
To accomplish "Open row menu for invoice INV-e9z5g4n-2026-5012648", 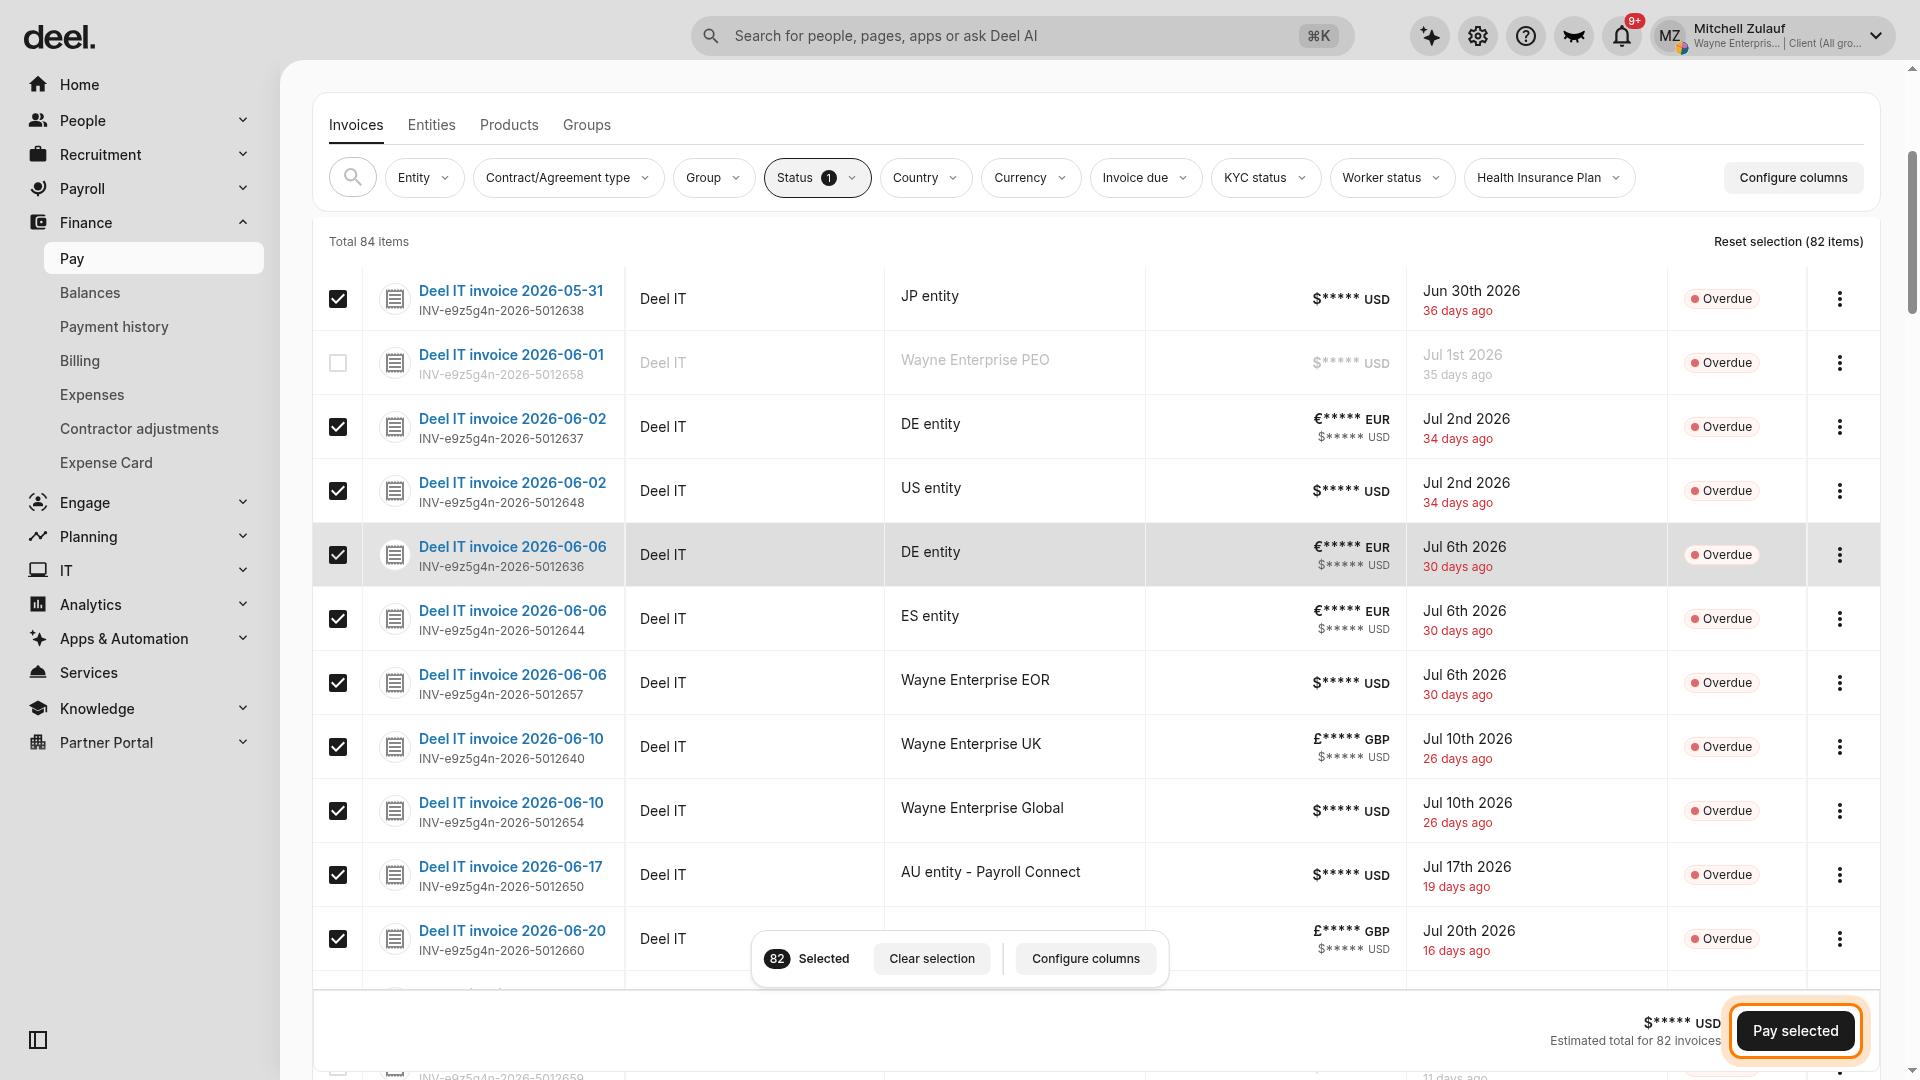I will (1840, 491).
